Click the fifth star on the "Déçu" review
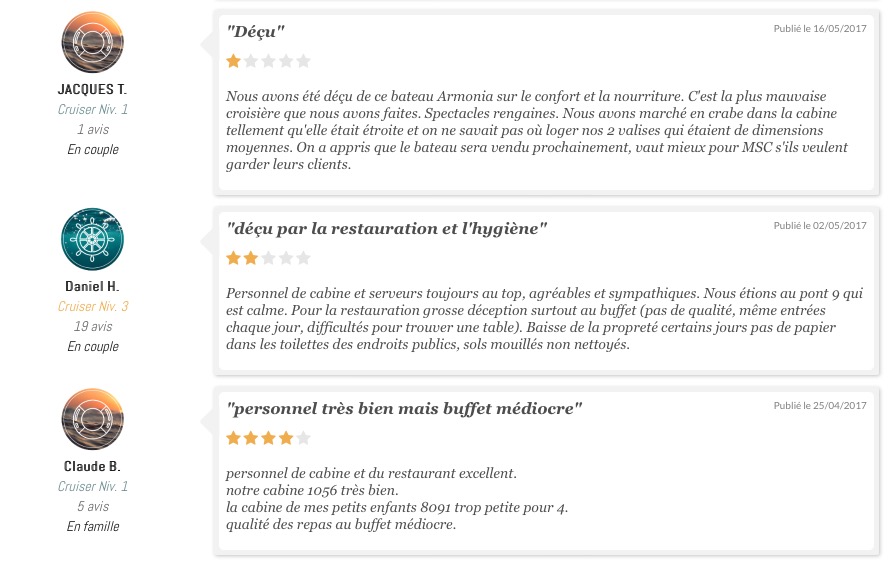 coord(303,61)
